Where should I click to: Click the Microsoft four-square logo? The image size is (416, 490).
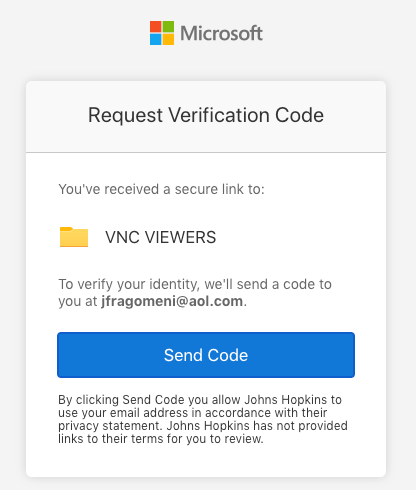tap(162, 33)
